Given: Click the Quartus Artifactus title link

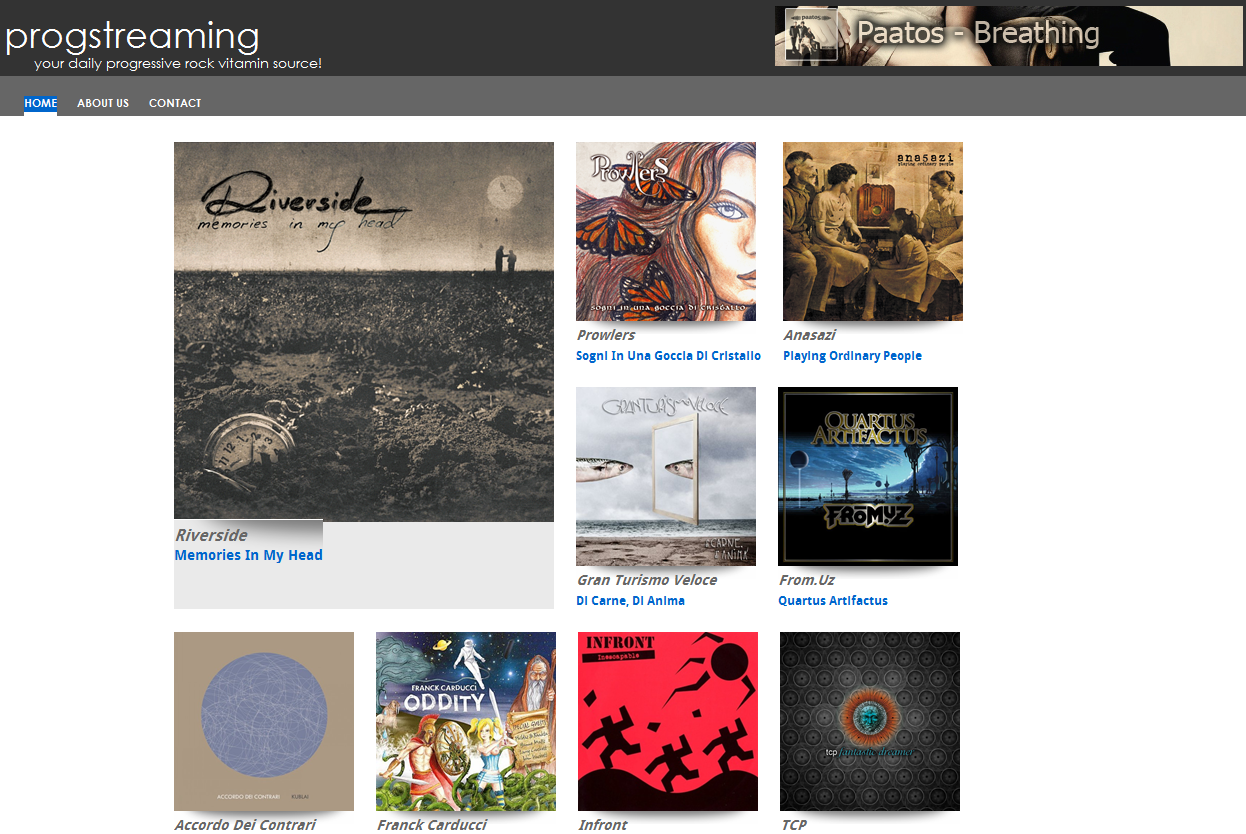Looking at the screenshot, I should (x=833, y=601).
